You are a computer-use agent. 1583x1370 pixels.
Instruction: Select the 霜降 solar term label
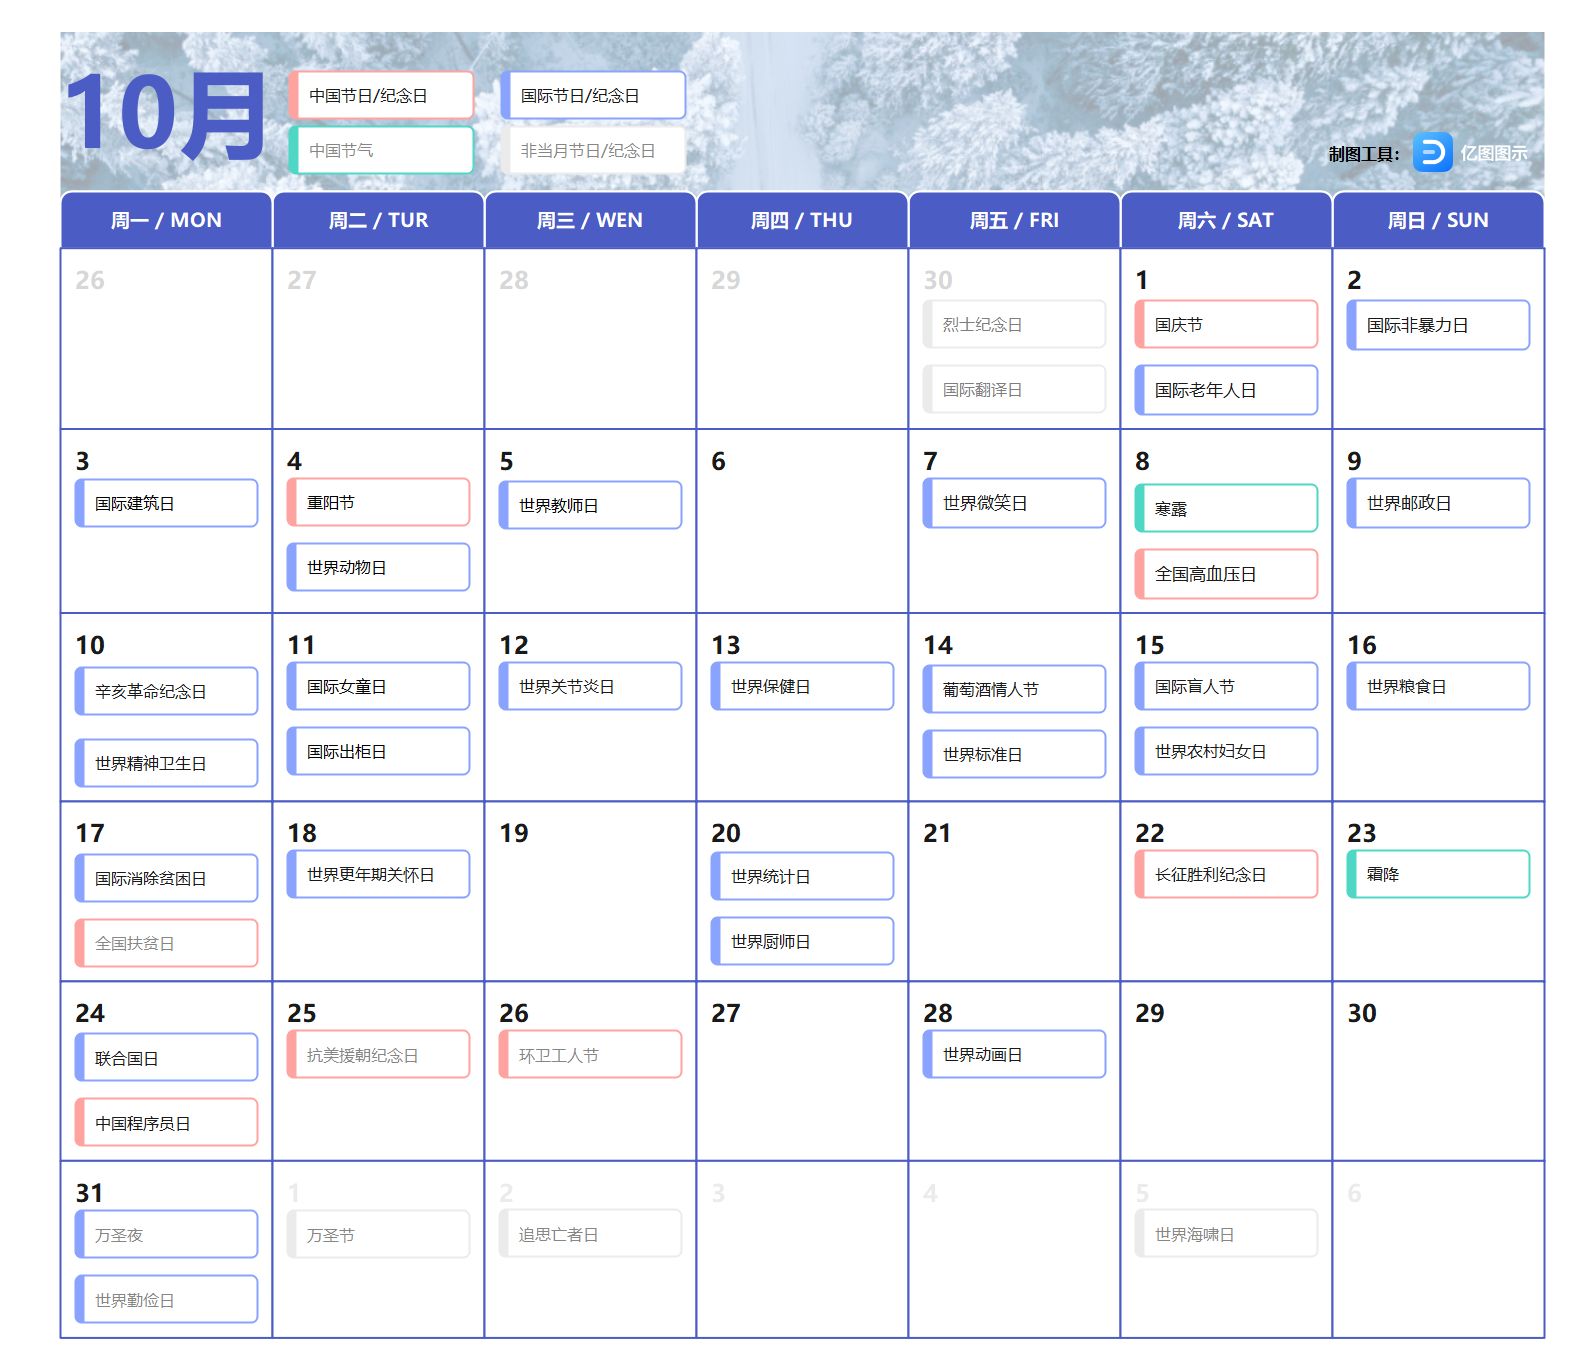pos(1438,875)
